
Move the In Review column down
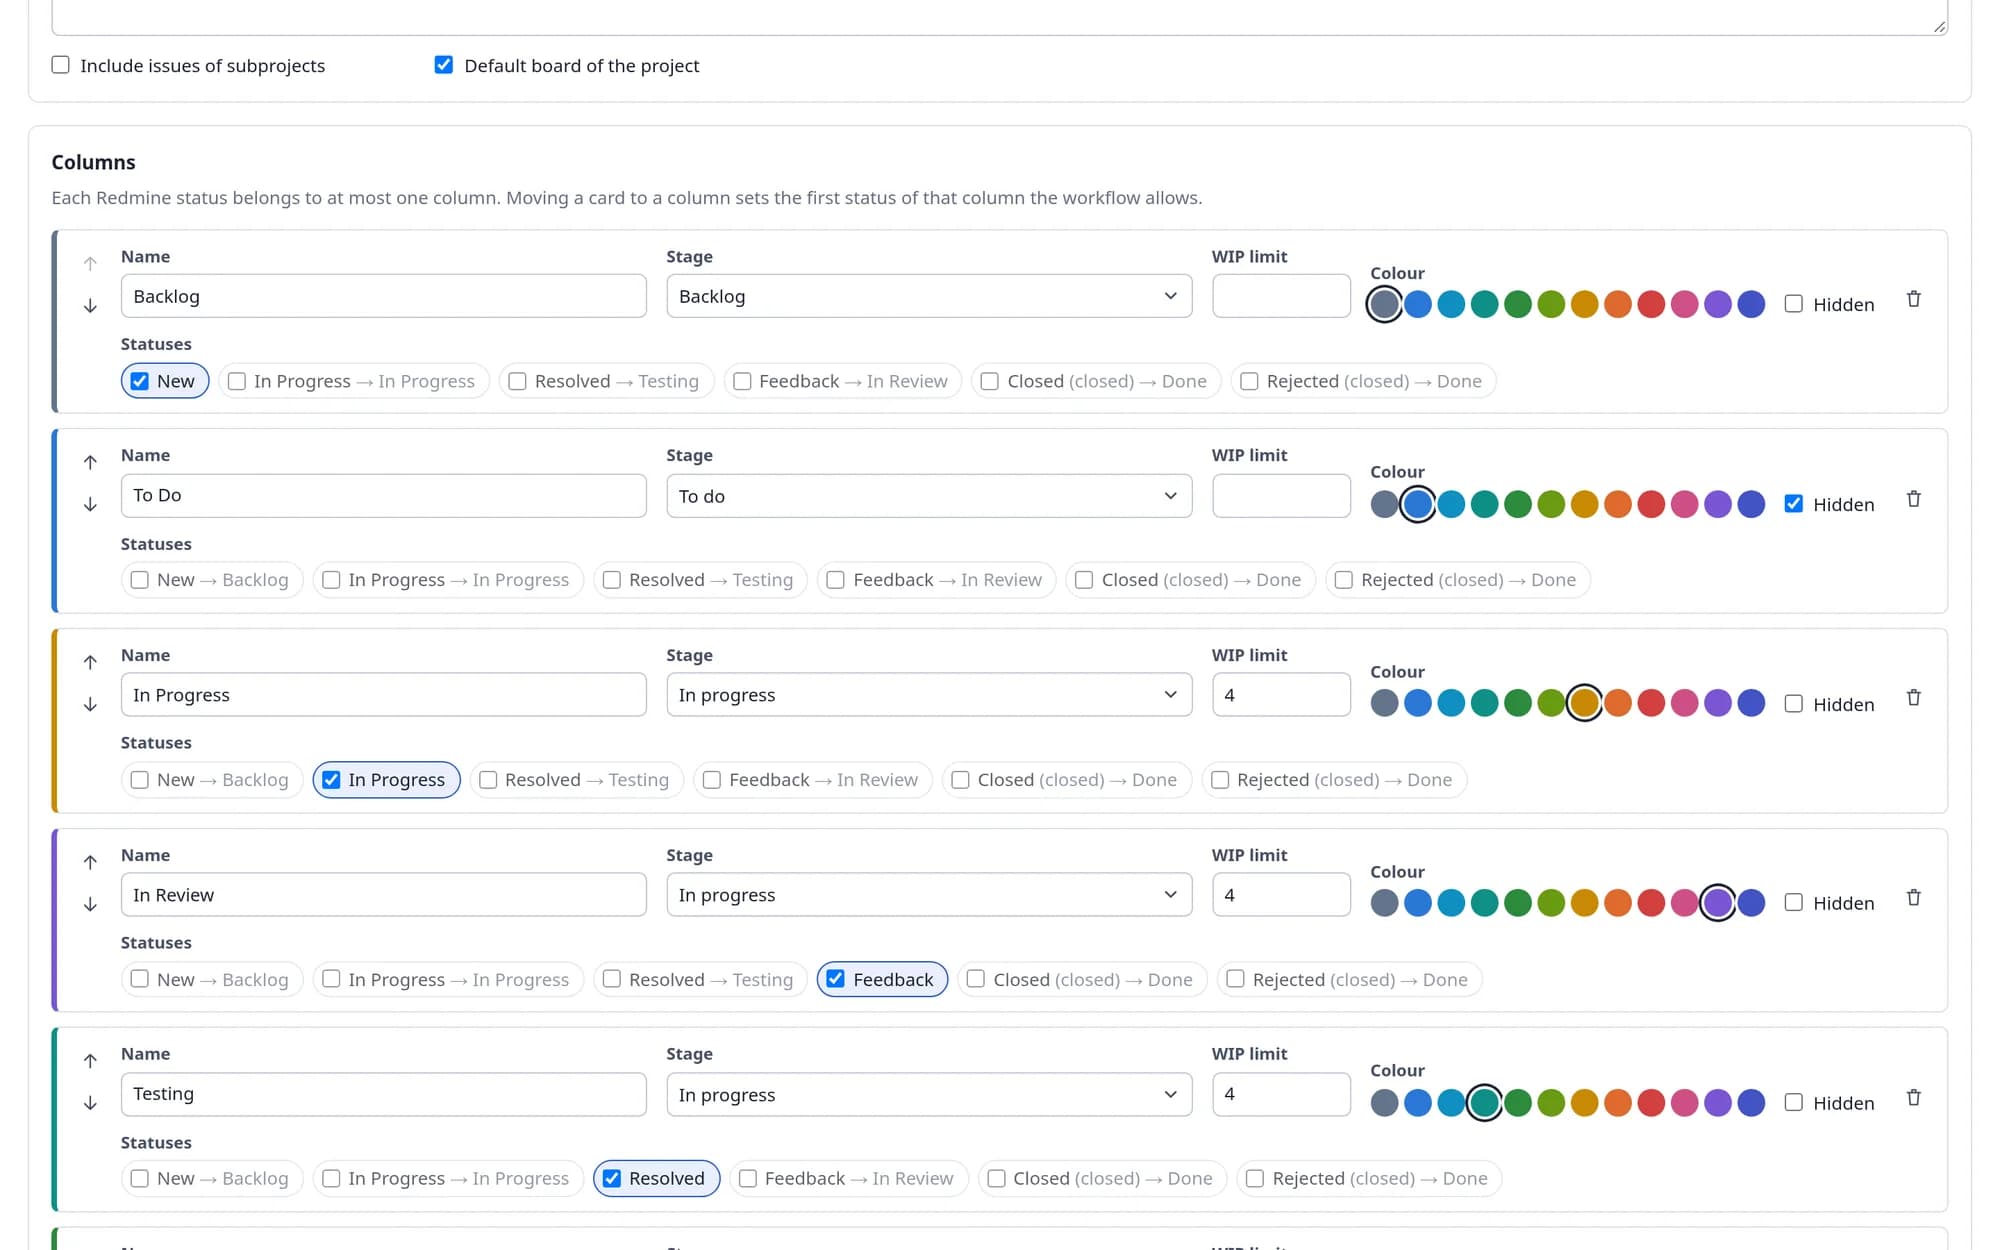click(x=90, y=904)
